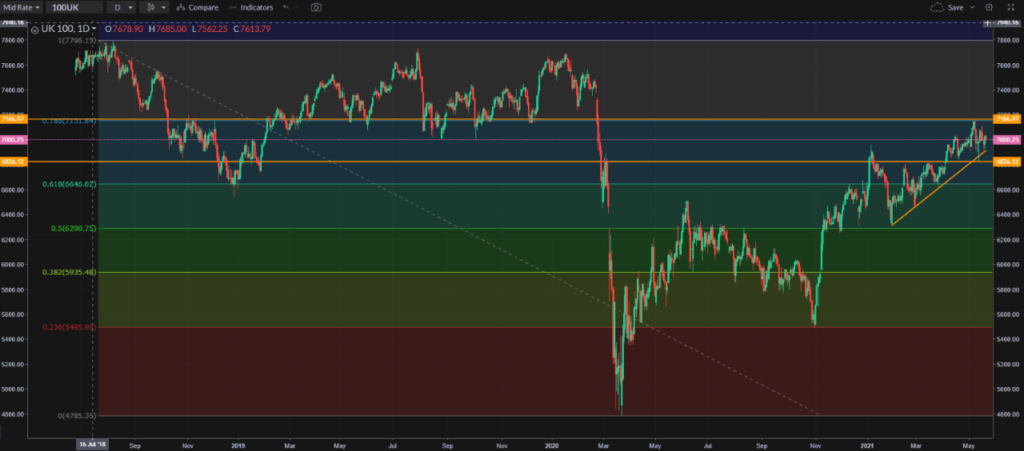Expand the UK 100, 1D legend arrow

(x=93, y=30)
